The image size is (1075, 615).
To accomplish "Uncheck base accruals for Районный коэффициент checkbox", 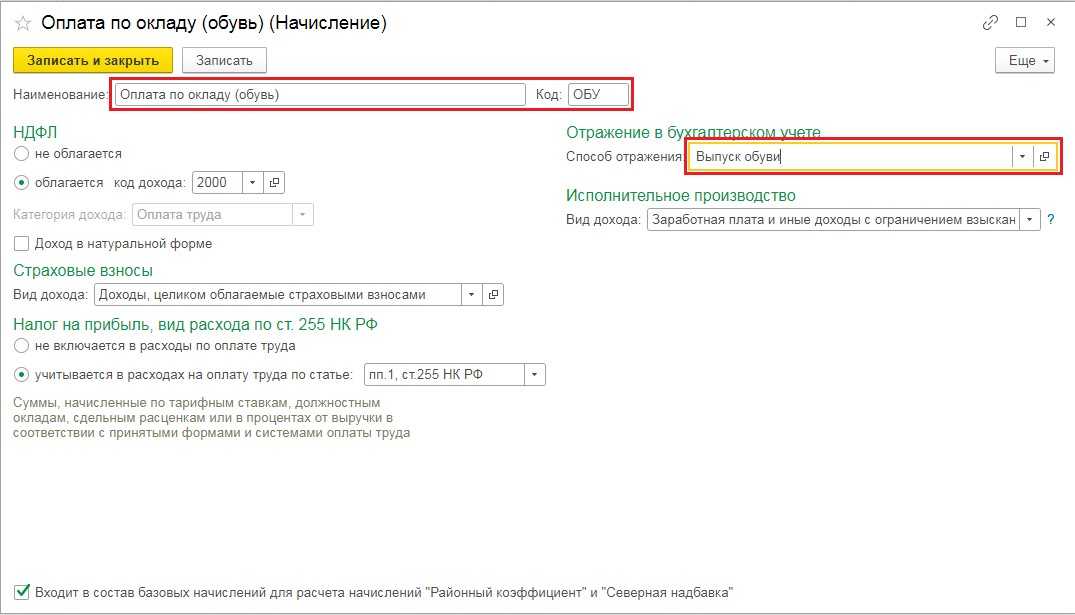I will (21, 592).
